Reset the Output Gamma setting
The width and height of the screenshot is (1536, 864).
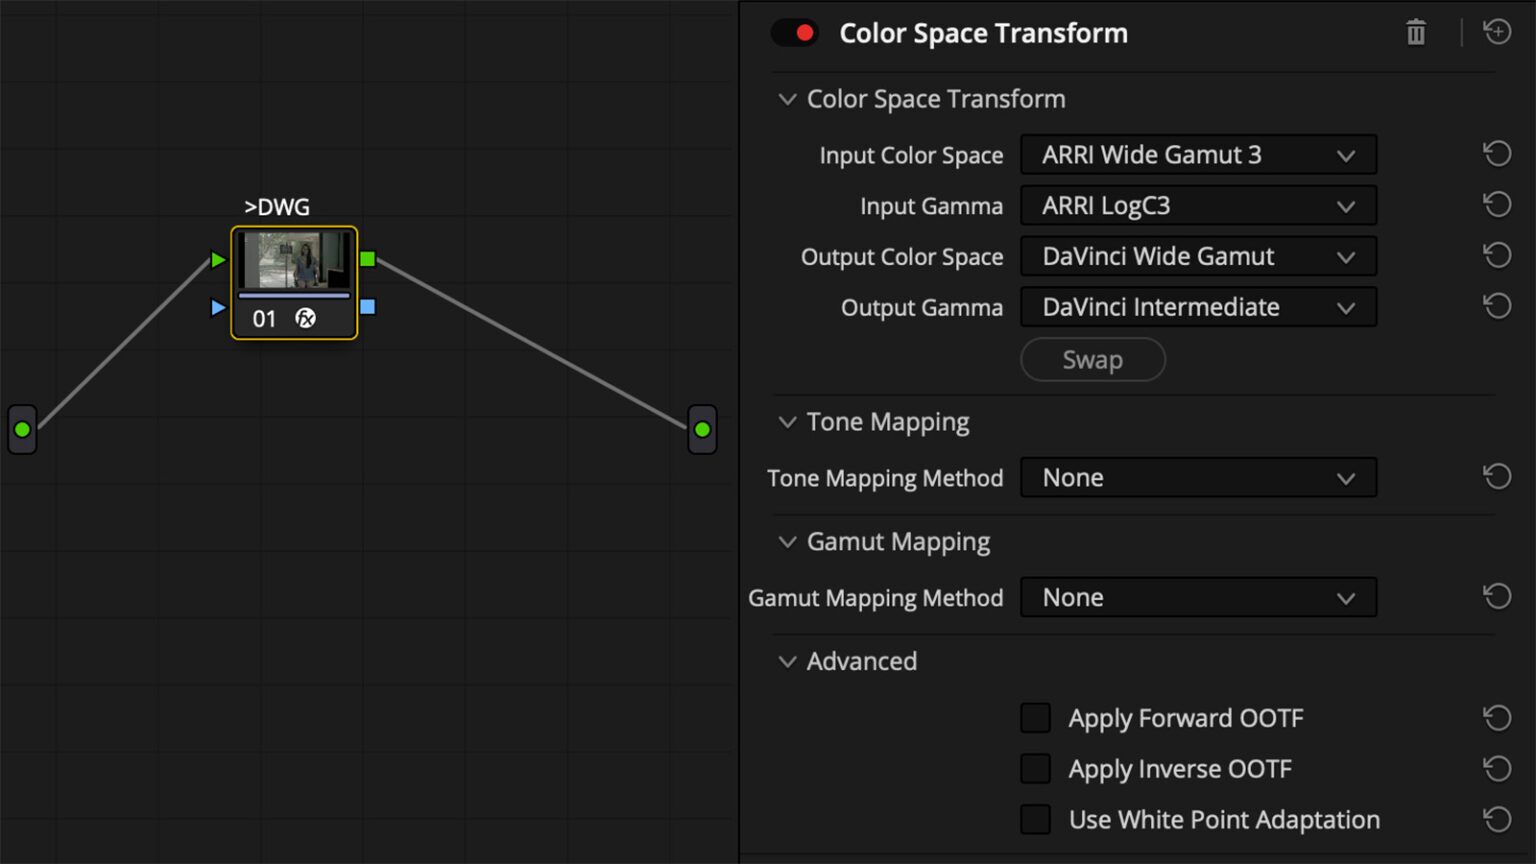1497,305
